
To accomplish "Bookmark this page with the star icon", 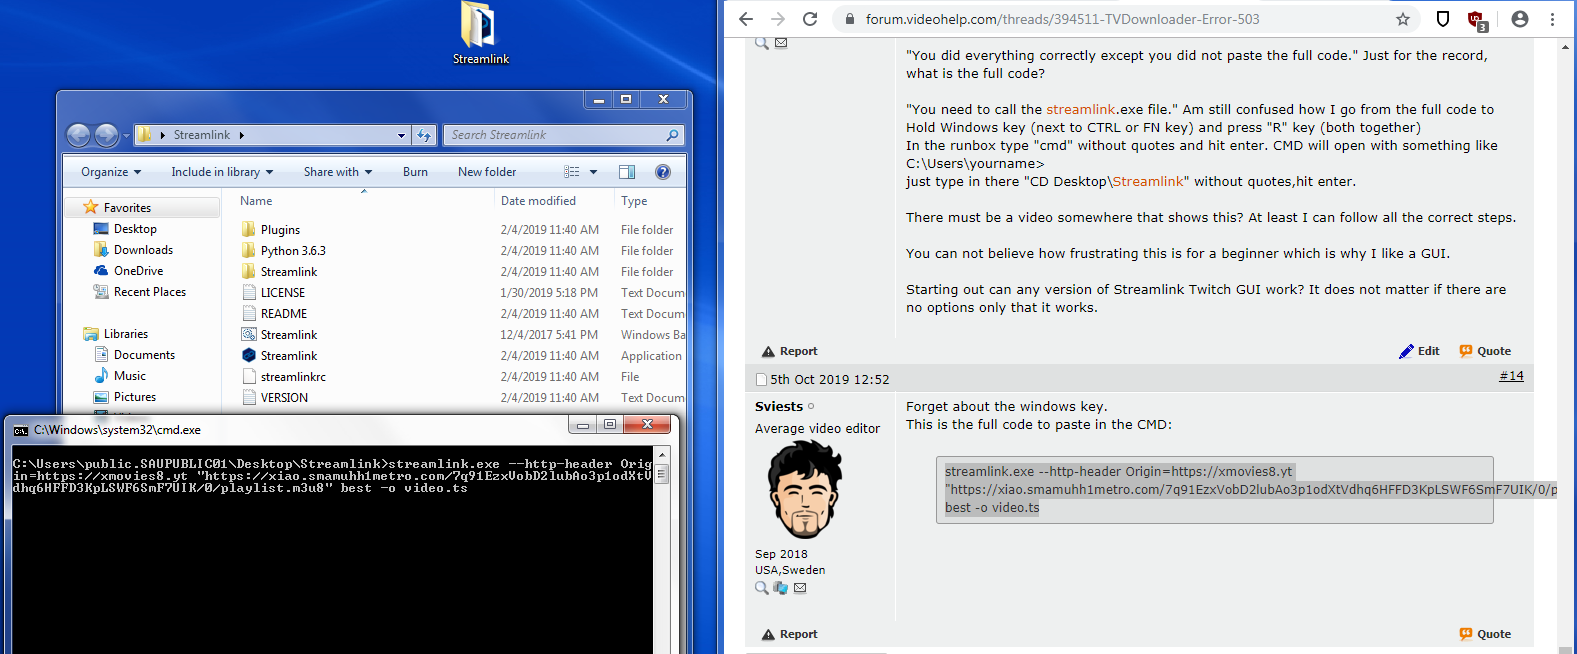I will point(1403,19).
